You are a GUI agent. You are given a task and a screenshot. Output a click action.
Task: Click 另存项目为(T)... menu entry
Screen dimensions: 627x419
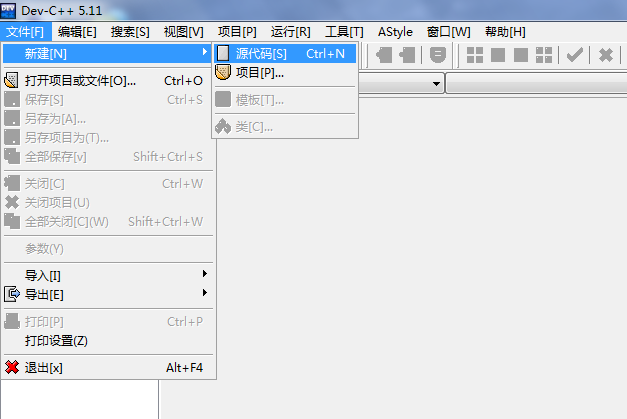pos(108,138)
